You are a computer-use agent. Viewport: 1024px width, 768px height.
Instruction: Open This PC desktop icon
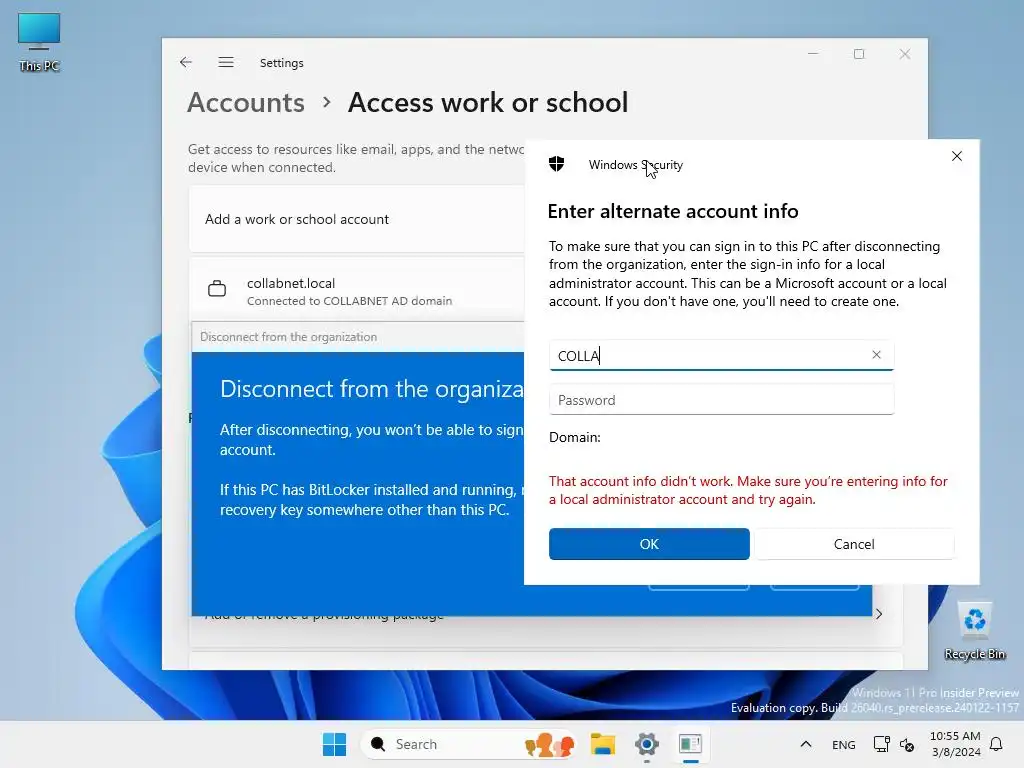tap(39, 42)
